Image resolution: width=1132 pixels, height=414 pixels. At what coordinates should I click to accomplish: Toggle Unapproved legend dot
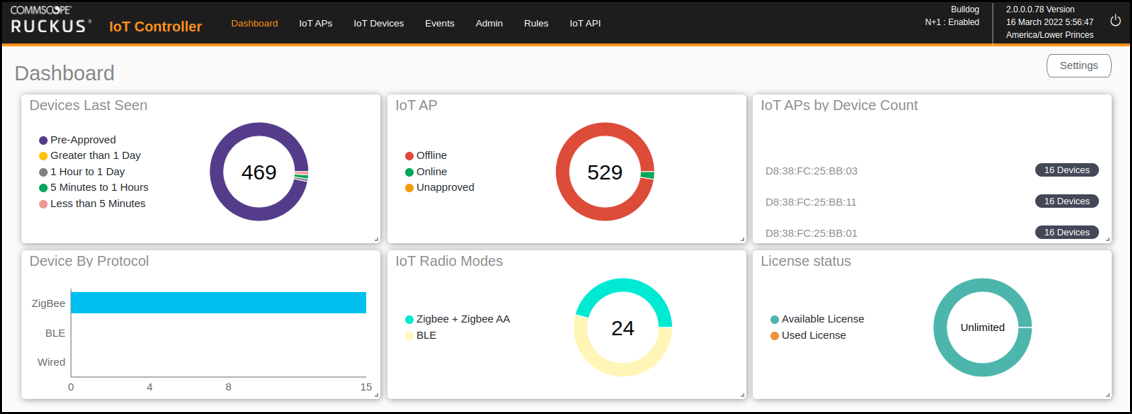point(409,188)
